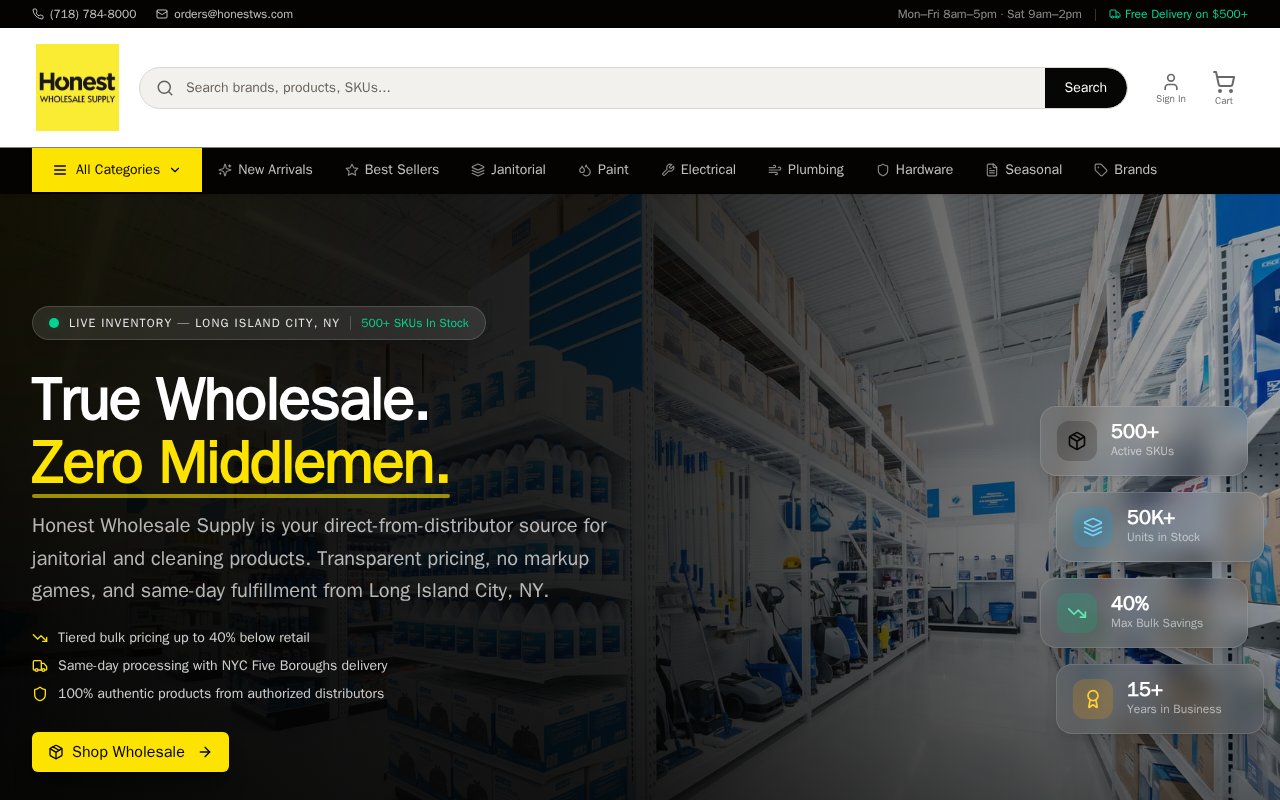Click the Tiered bulk pricing bullet text

click(x=184, y=638)
